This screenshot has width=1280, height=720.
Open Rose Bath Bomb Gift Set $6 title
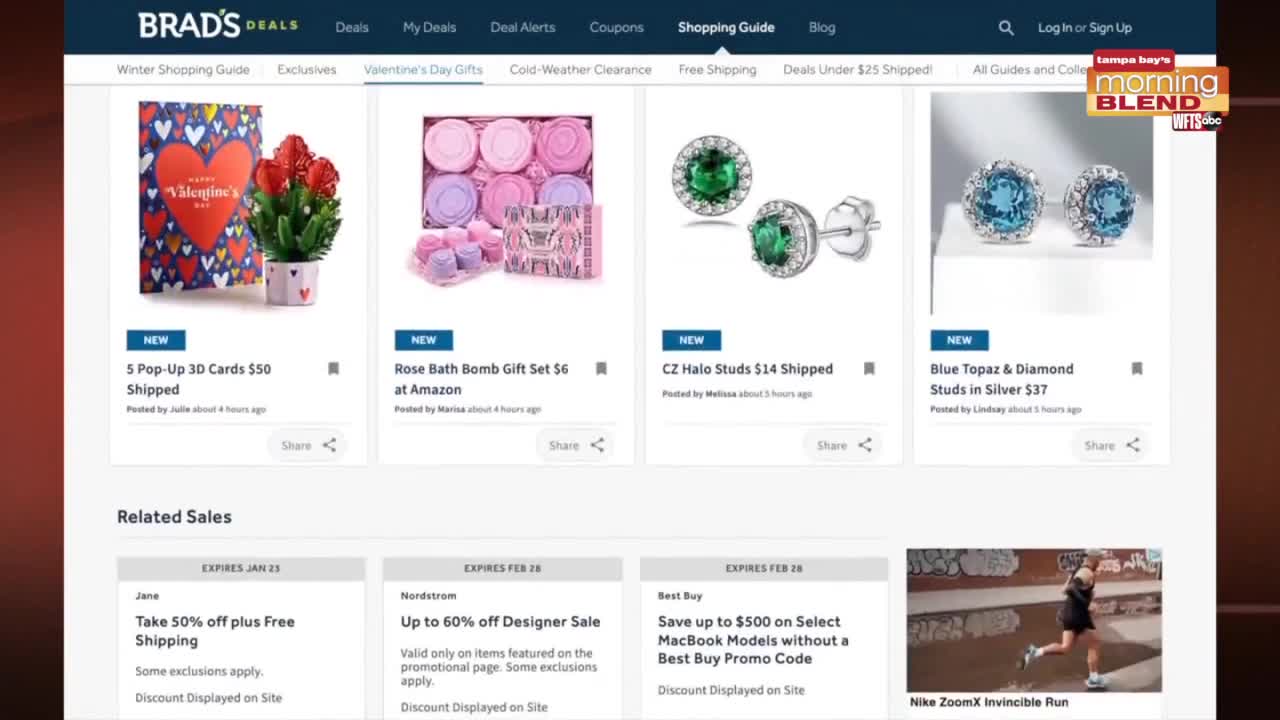click(481, 379)
